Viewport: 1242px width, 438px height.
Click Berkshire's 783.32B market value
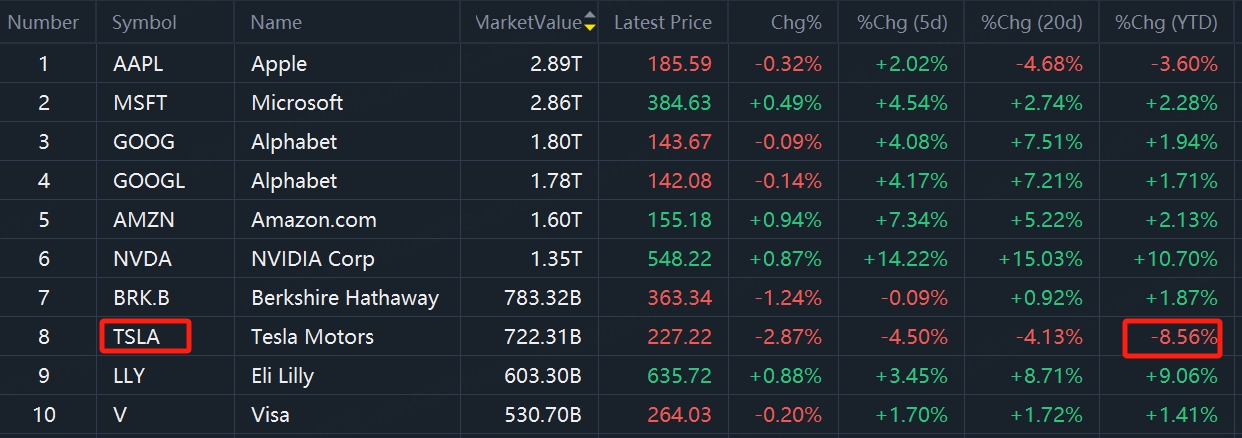click(x=542, y=298)
